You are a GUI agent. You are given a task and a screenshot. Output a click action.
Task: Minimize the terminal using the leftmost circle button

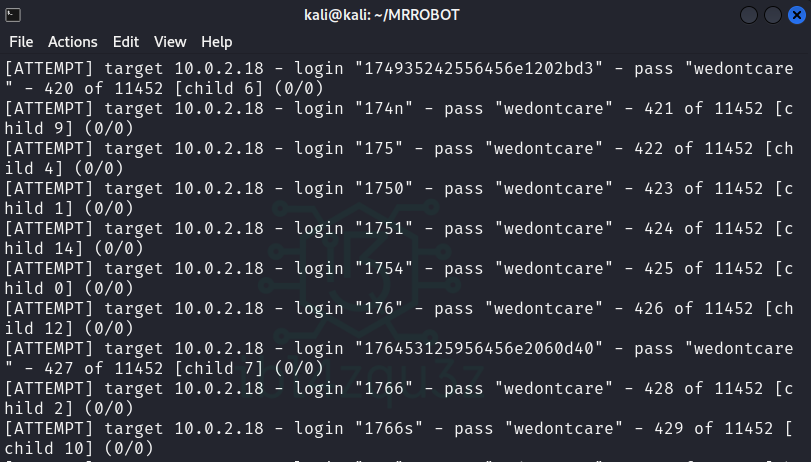751,15
